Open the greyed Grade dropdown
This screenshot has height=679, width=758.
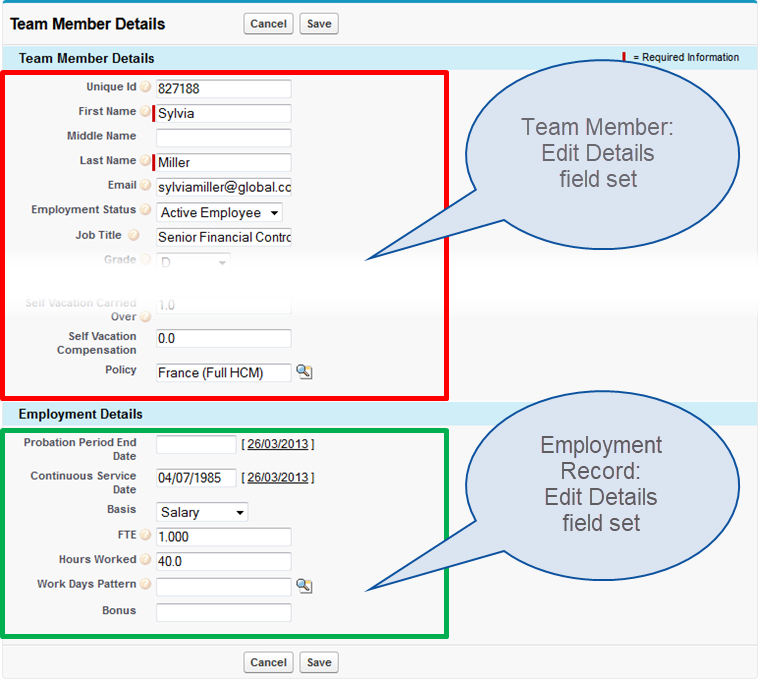(193, 262)
